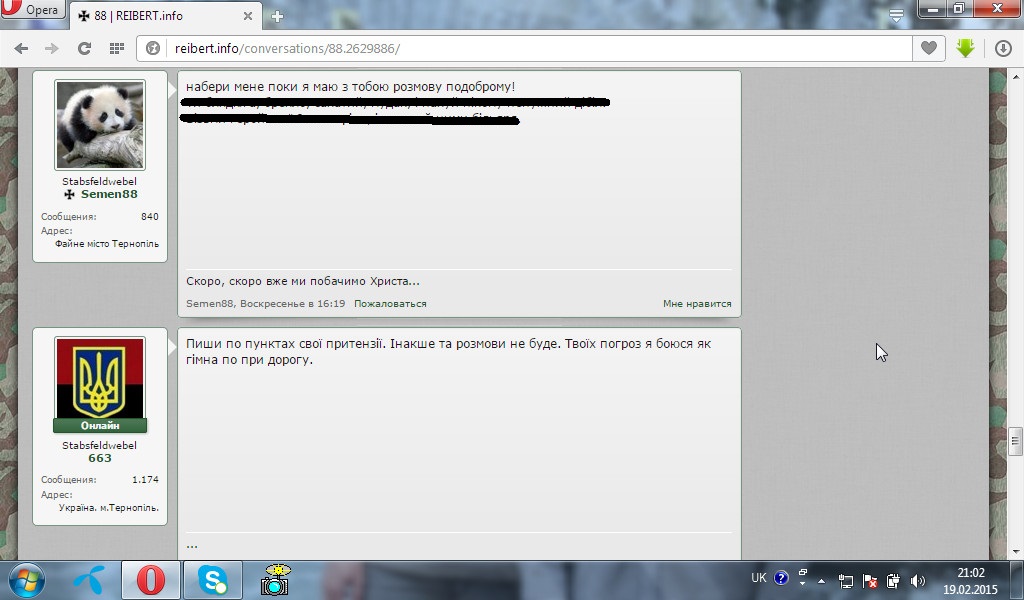Image resolution: width=1024 pixels, height=600 pixels.
Task: Select the 88 | REIBERT.info tab
Action: [x=165, y=16]
